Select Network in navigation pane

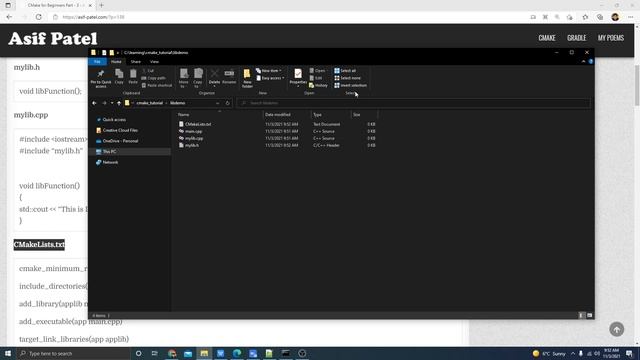110,162
